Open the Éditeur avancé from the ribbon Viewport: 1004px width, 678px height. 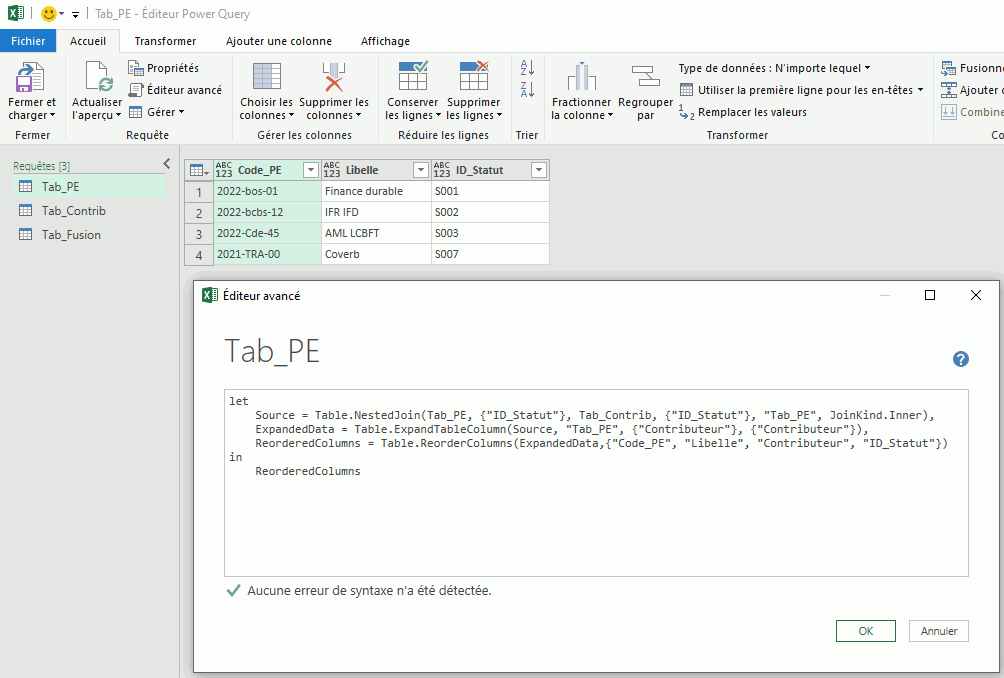point(175,90)
